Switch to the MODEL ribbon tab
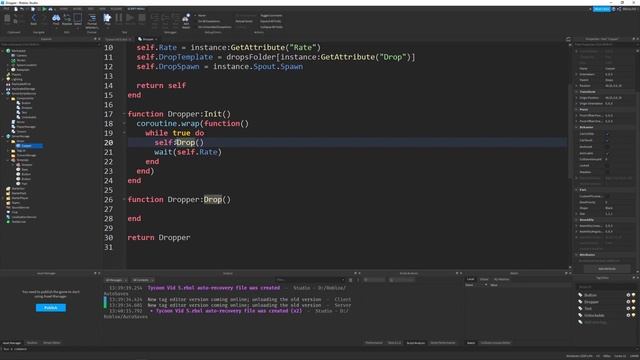 pyautogui.click(x=77, y=9)
